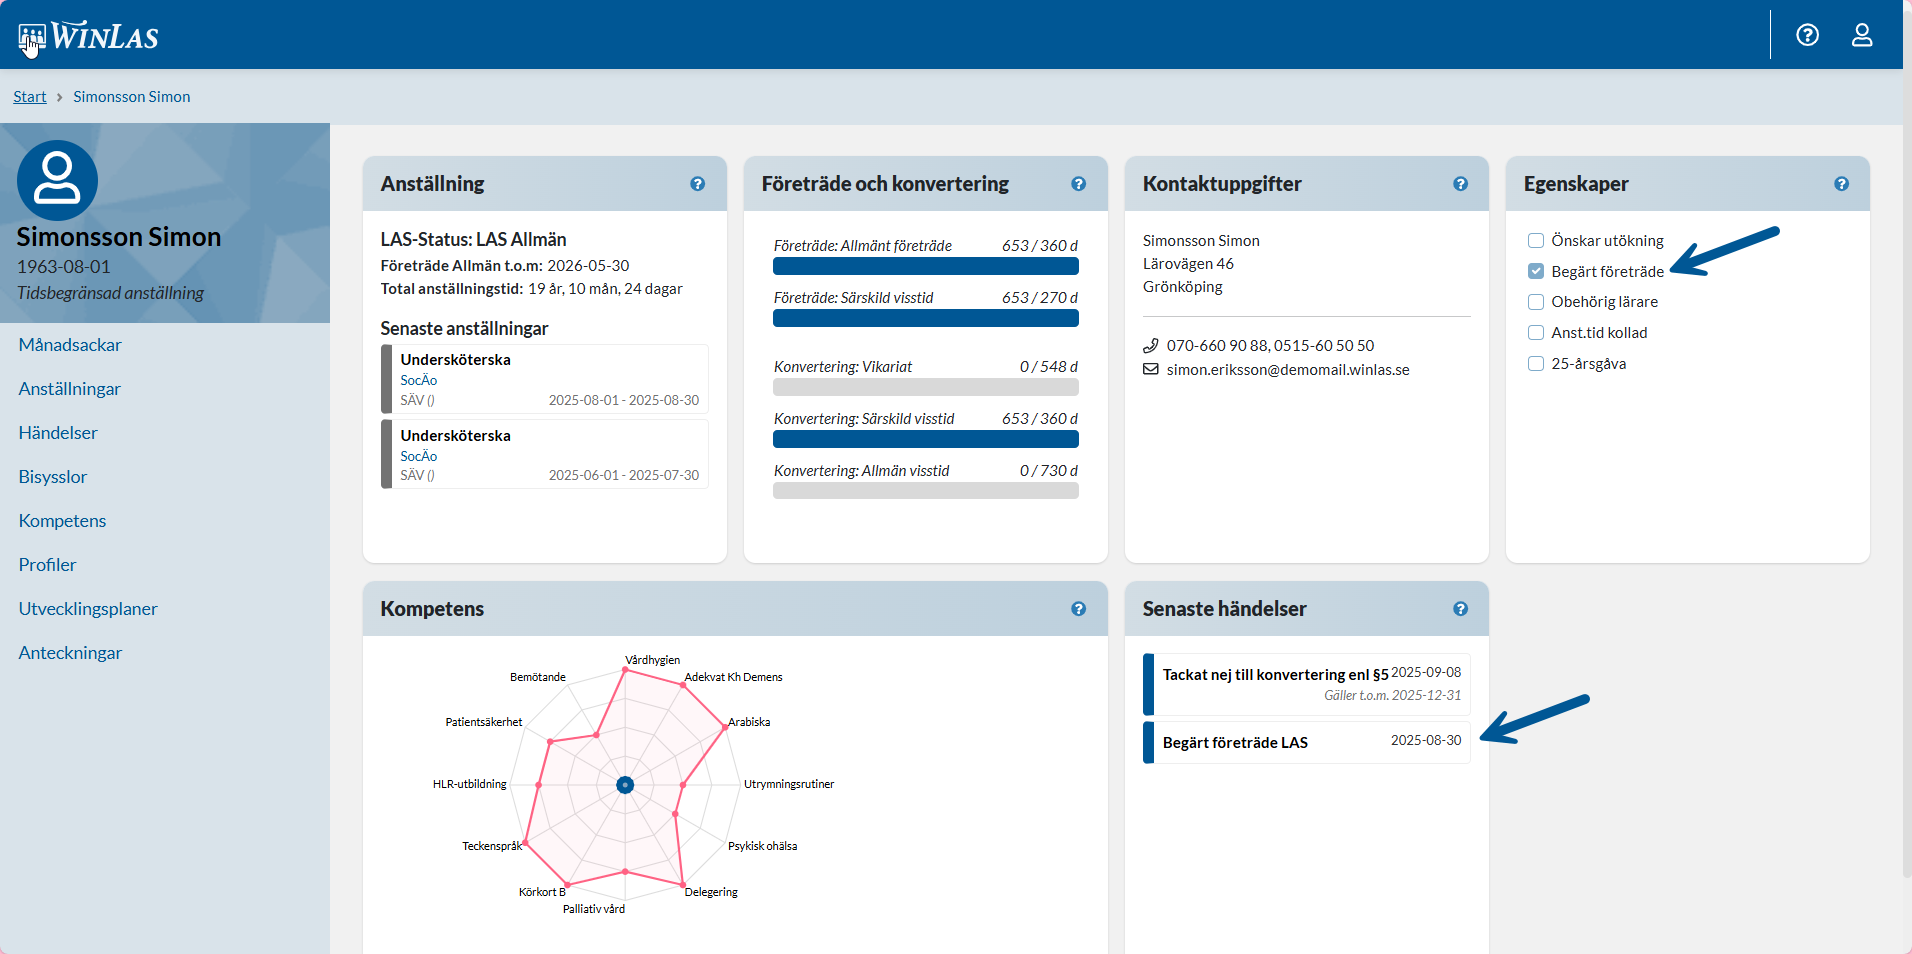Open the SocÅo link of first Undersköterska
This screenshot has height=954, width=1912.
[419, 380]
